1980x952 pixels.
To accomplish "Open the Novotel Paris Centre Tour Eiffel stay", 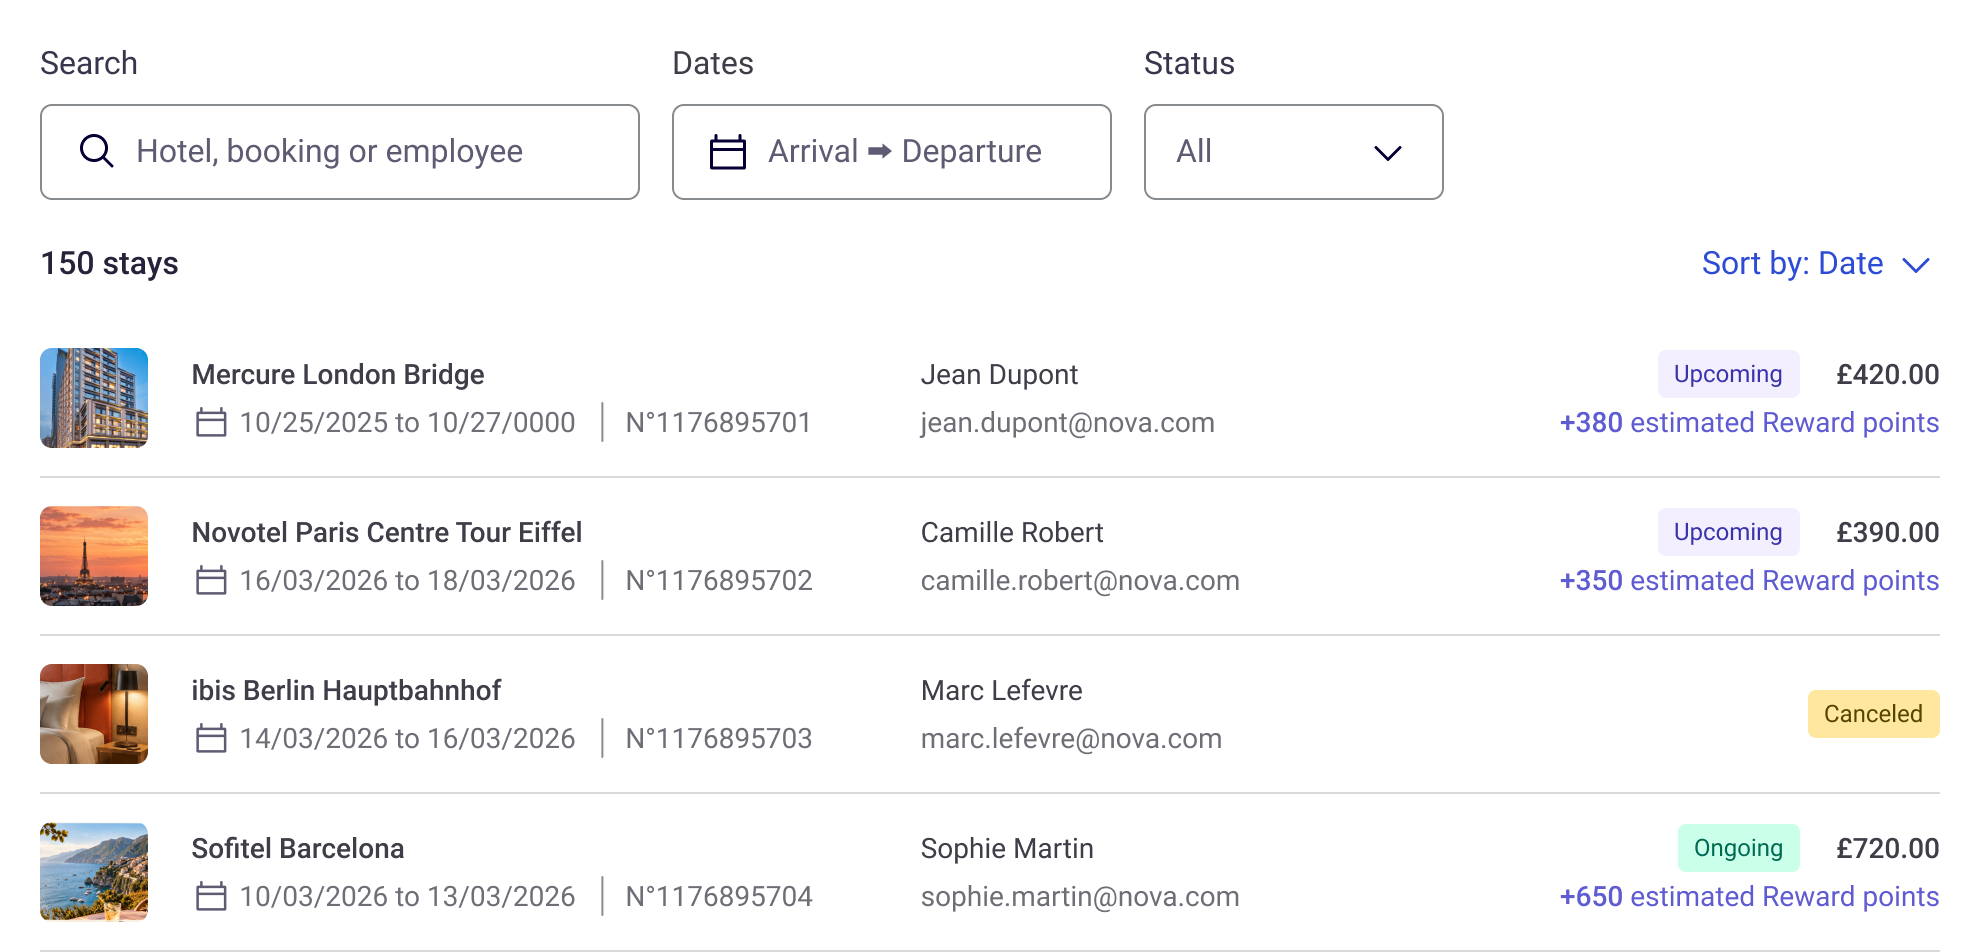I will click(x=990, y=556).
